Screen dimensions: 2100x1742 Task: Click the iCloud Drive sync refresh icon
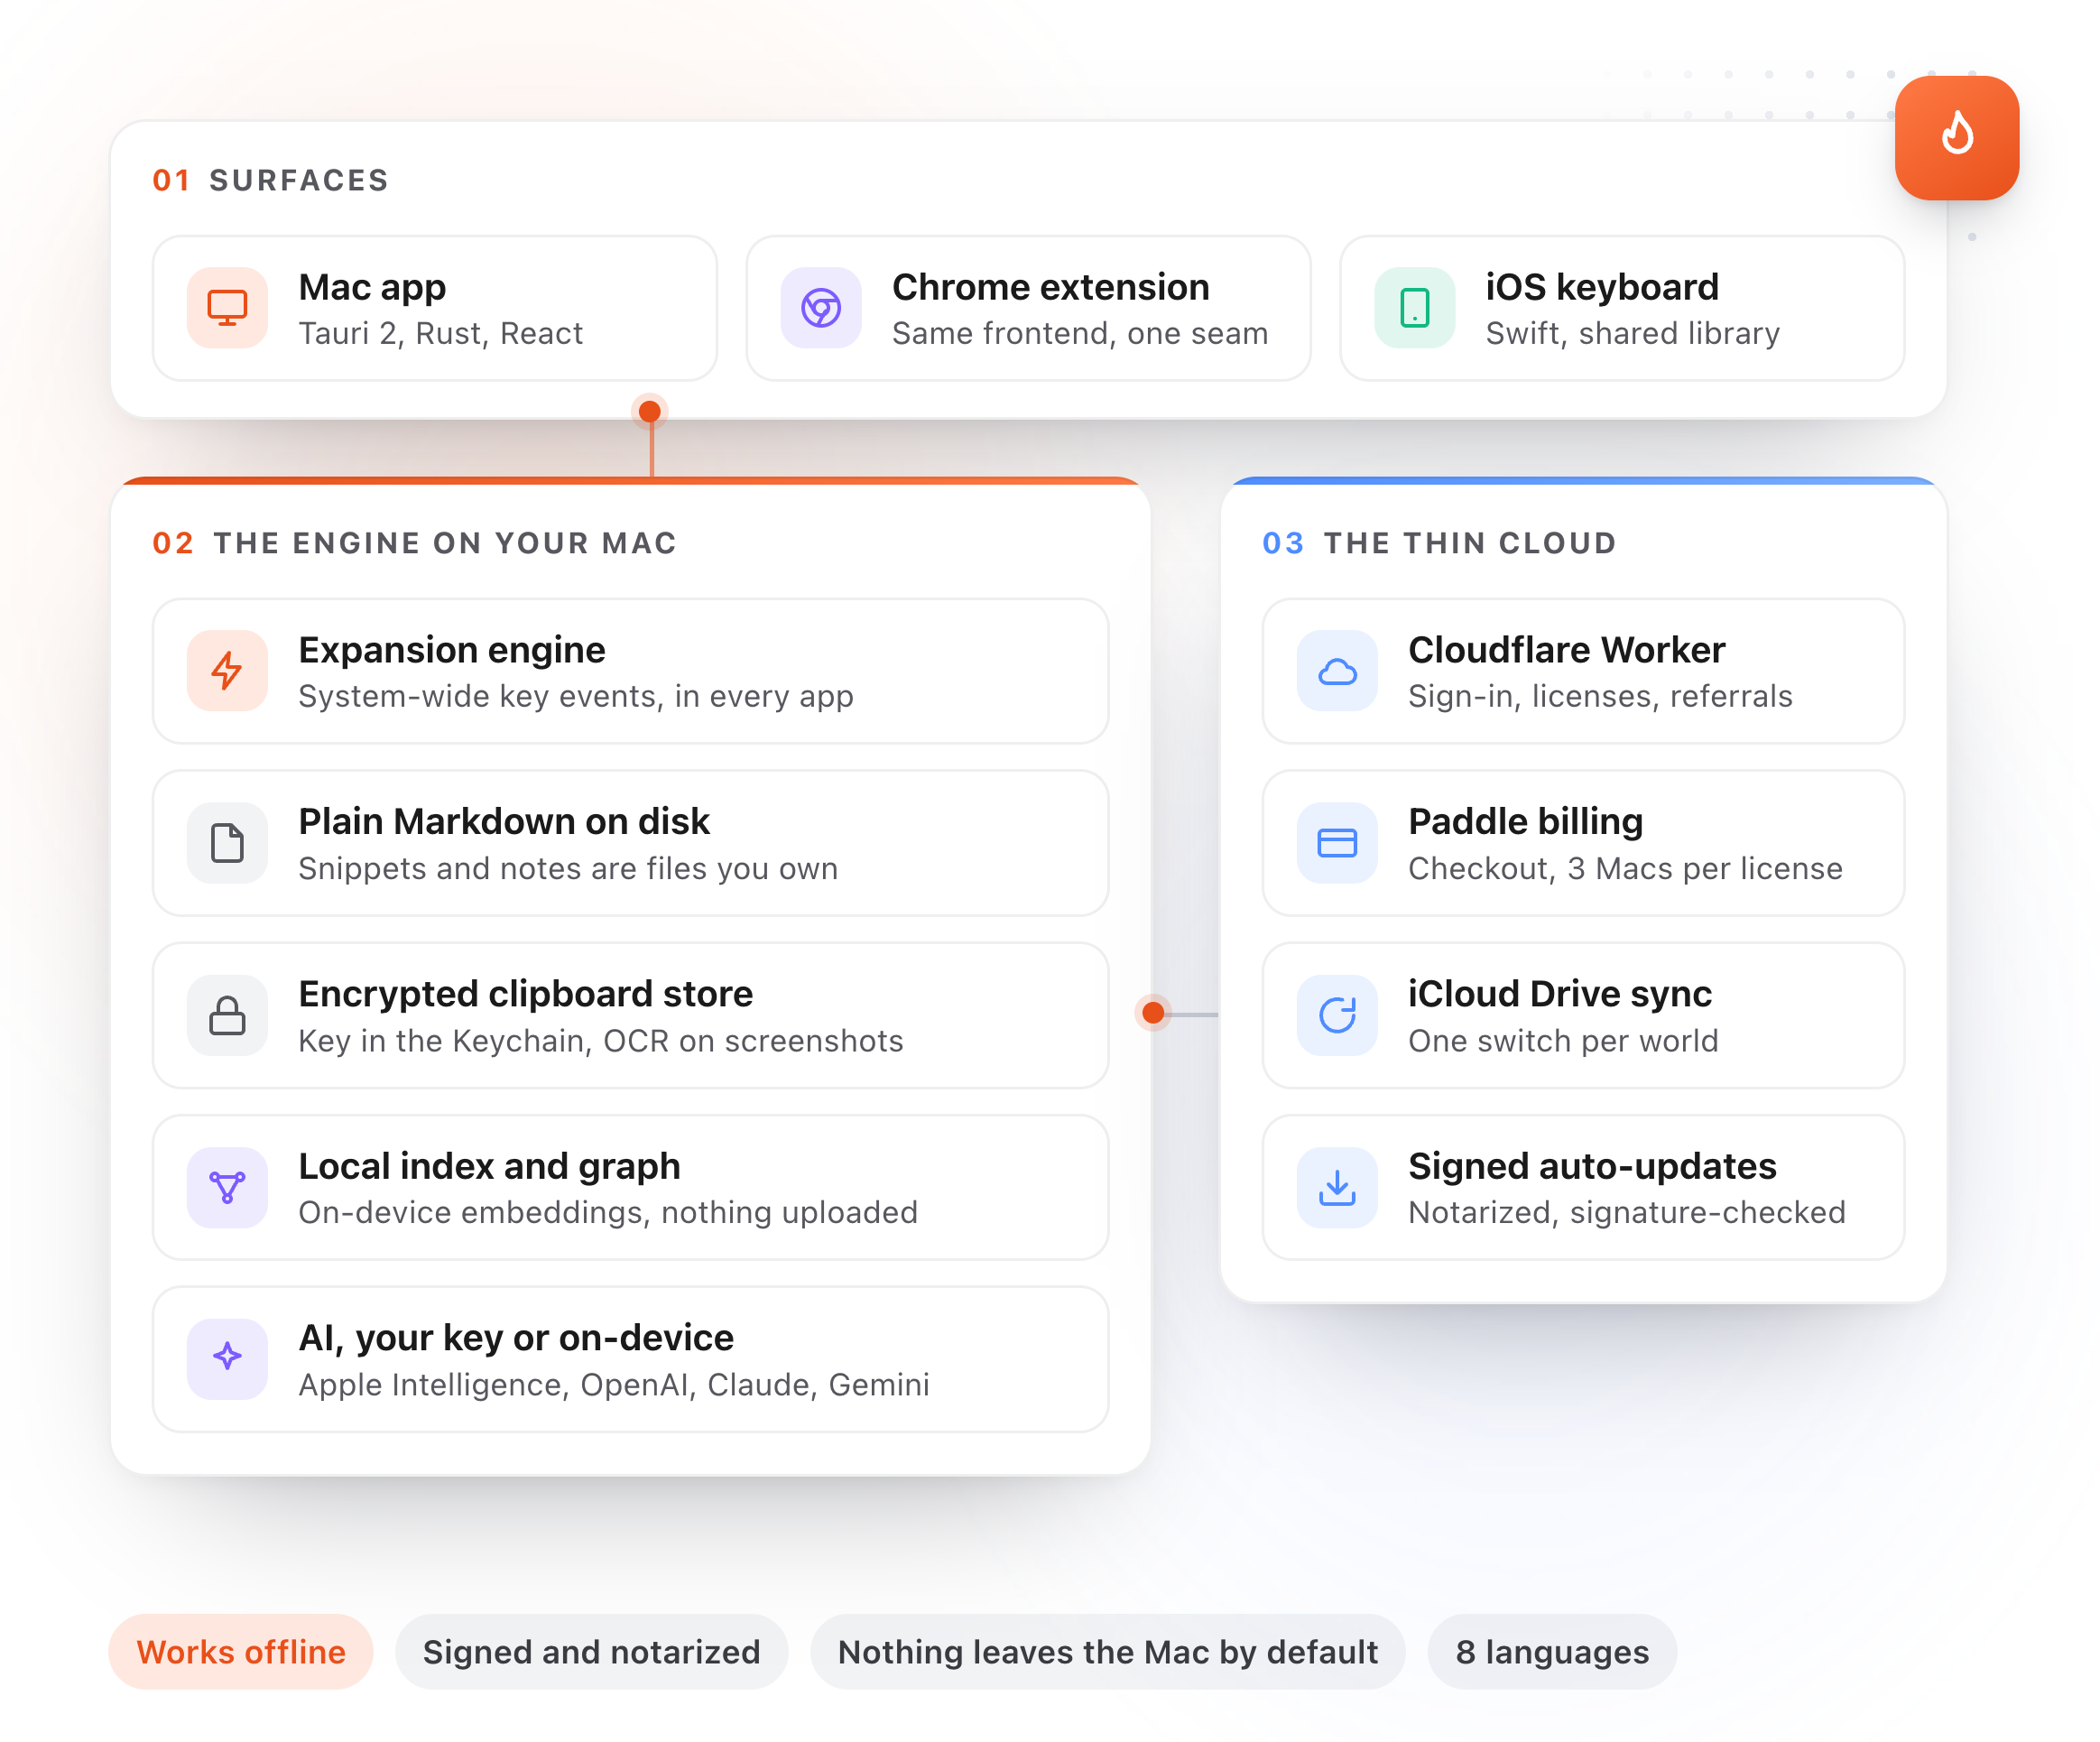tap(1337, 1015)
